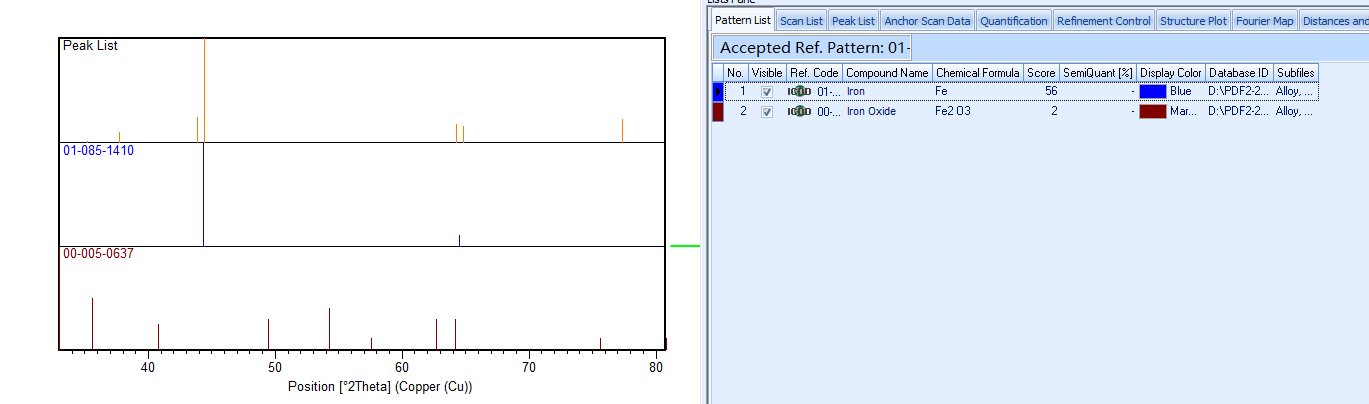Click the Position [°2Theta] axis title
The image size is (1369, 404).
coord(380,387)
